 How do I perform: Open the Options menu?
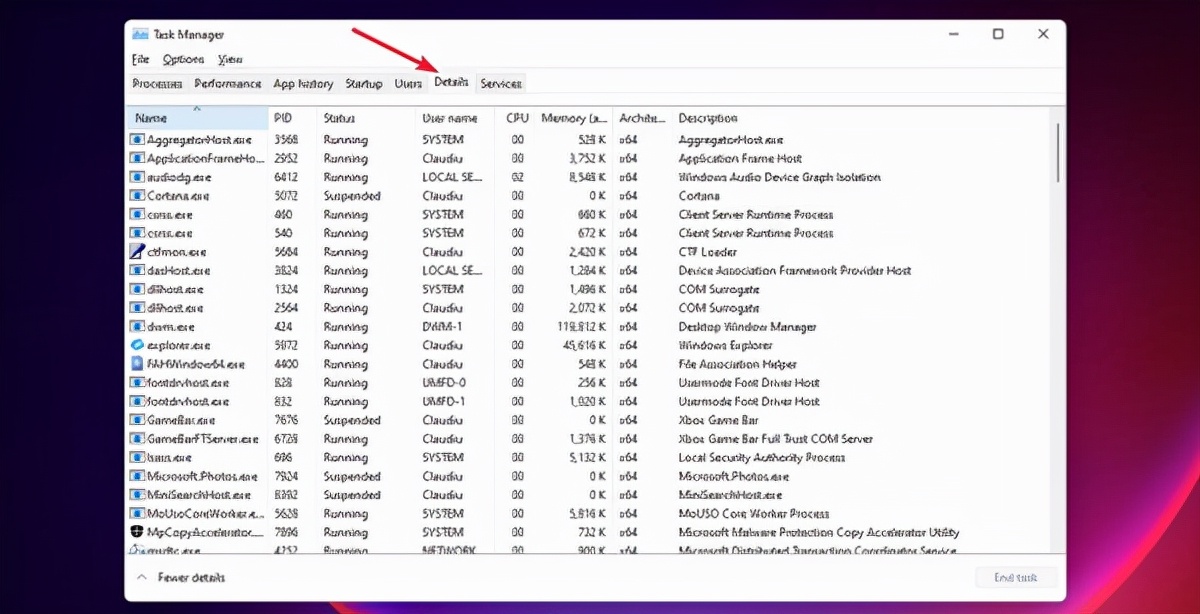183,59
